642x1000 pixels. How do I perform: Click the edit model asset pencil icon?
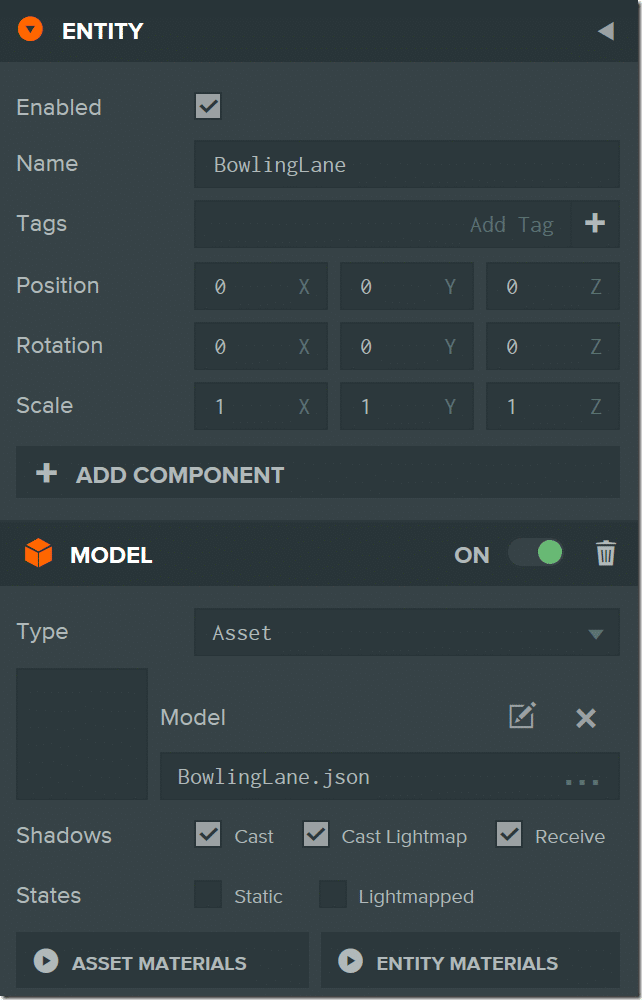(522, 716)
